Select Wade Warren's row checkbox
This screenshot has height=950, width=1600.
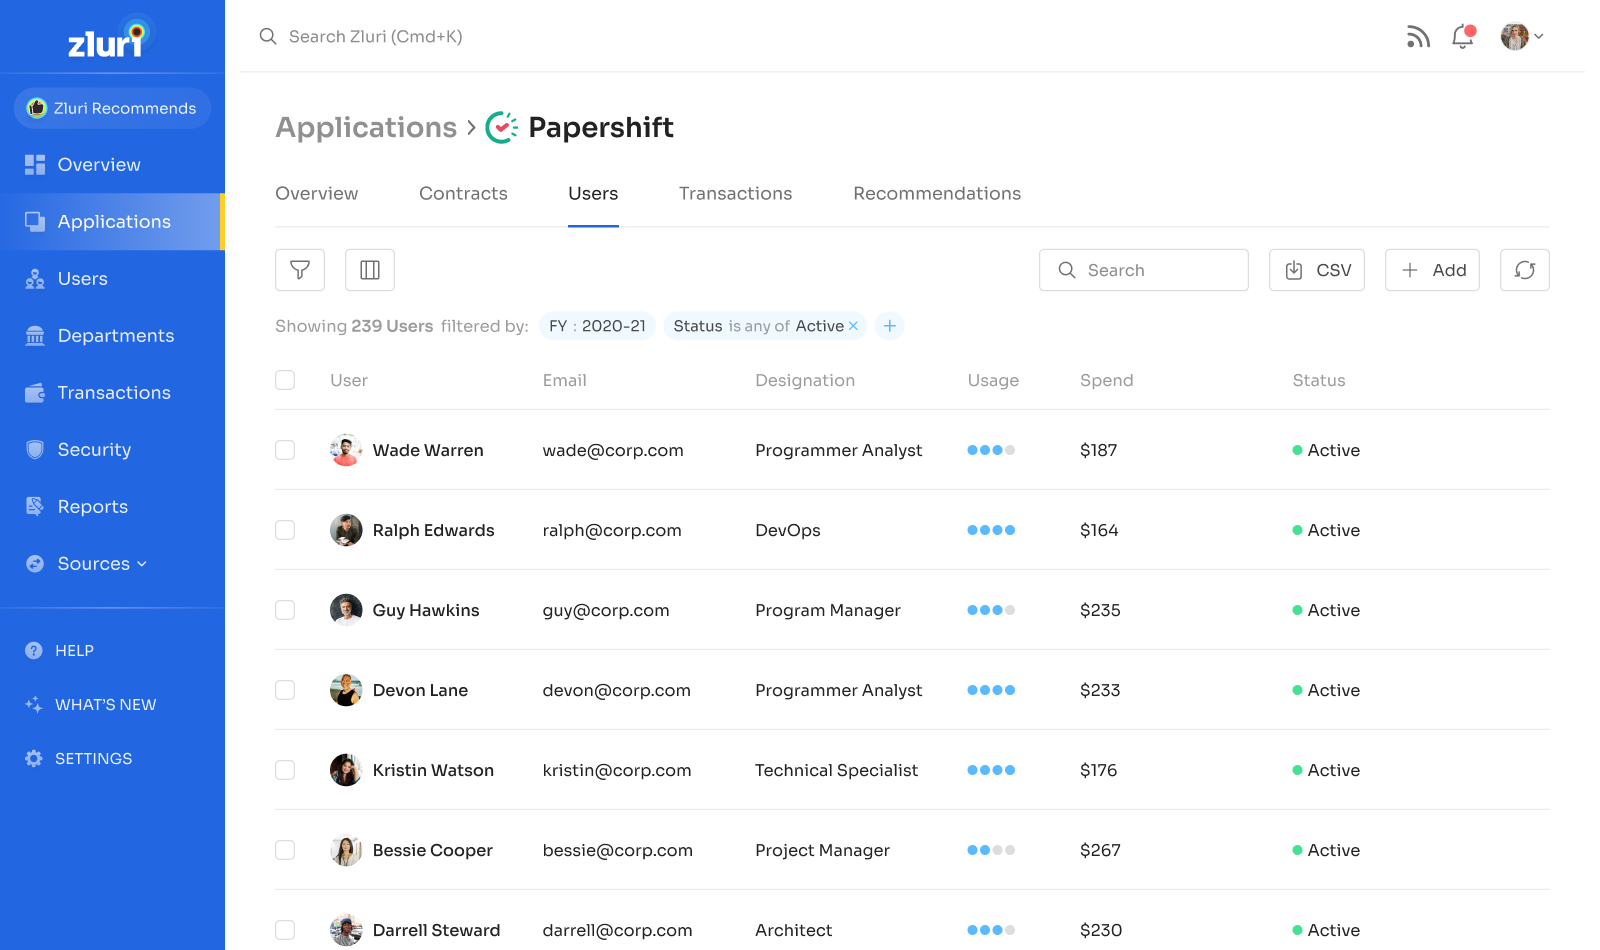pyautogui.click(x=285, y=450)
